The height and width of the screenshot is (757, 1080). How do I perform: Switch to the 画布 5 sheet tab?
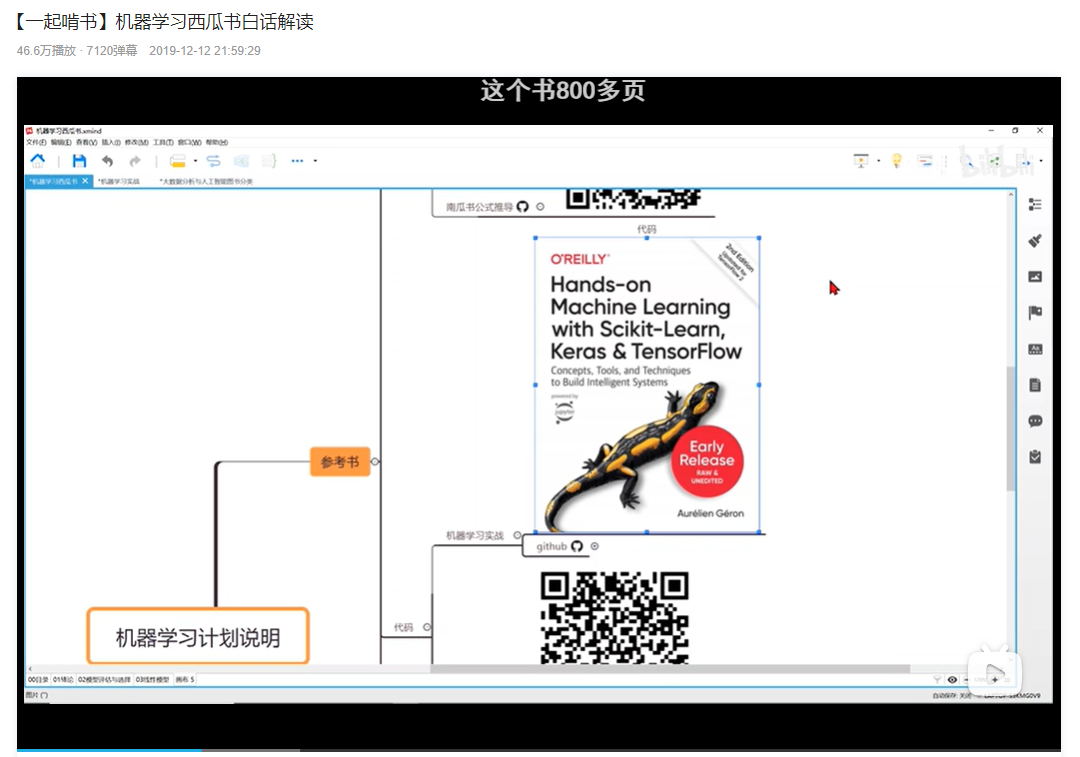point(185,679)
